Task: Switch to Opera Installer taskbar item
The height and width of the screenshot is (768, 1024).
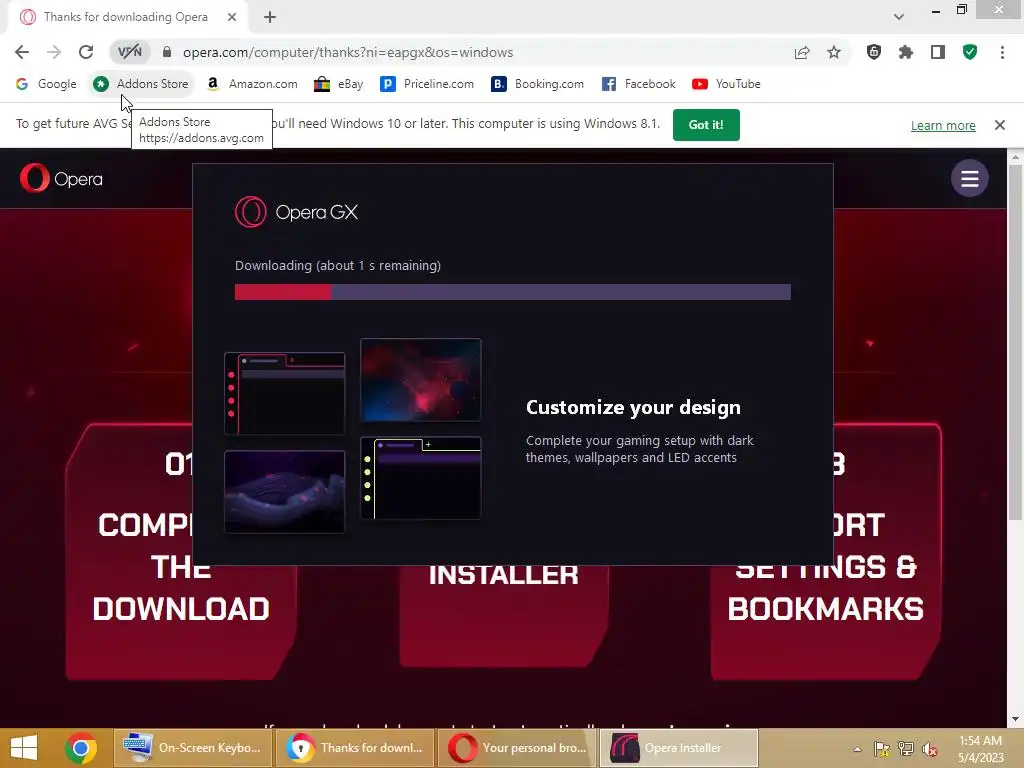Action: pos(679,748)
